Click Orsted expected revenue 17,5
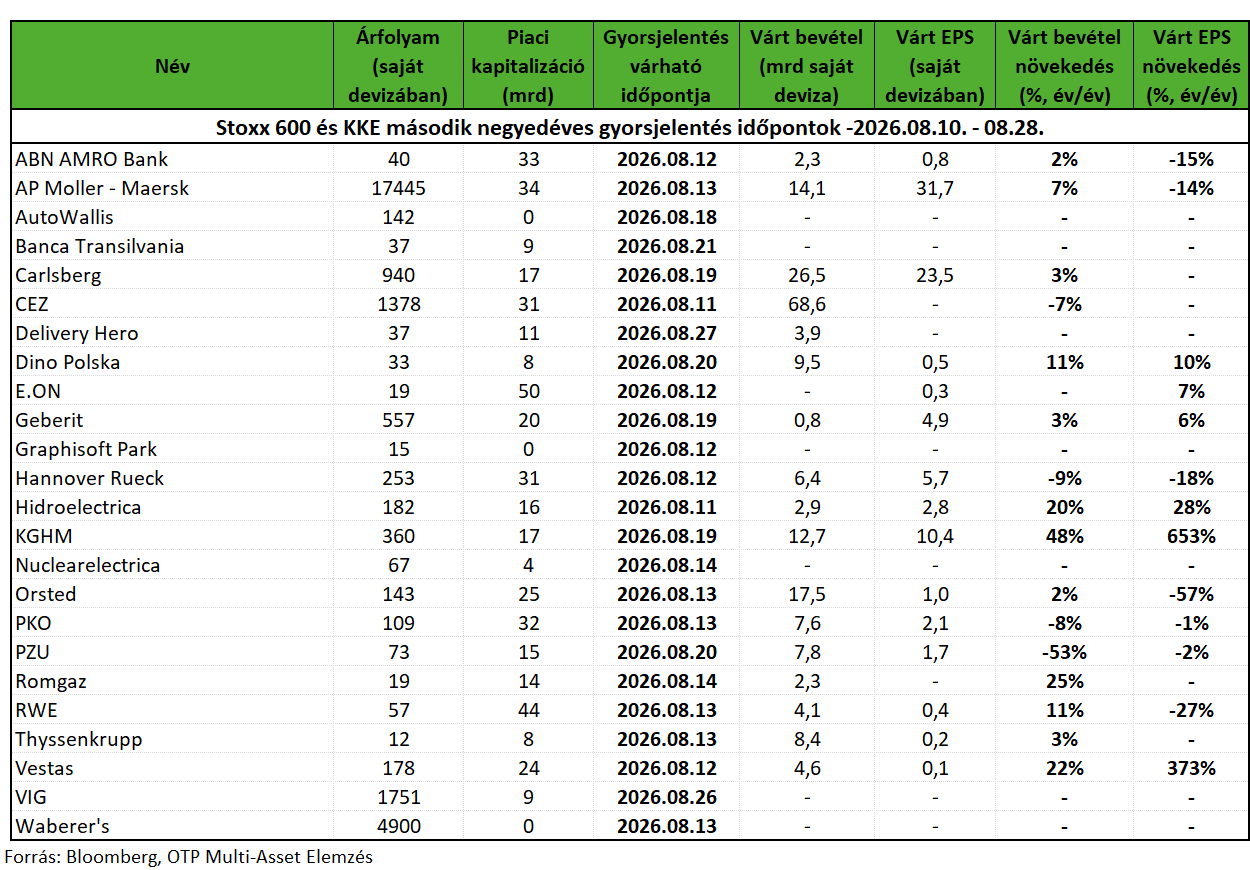This screenshot has height=870, width=1250. click(x=806, y=594)
